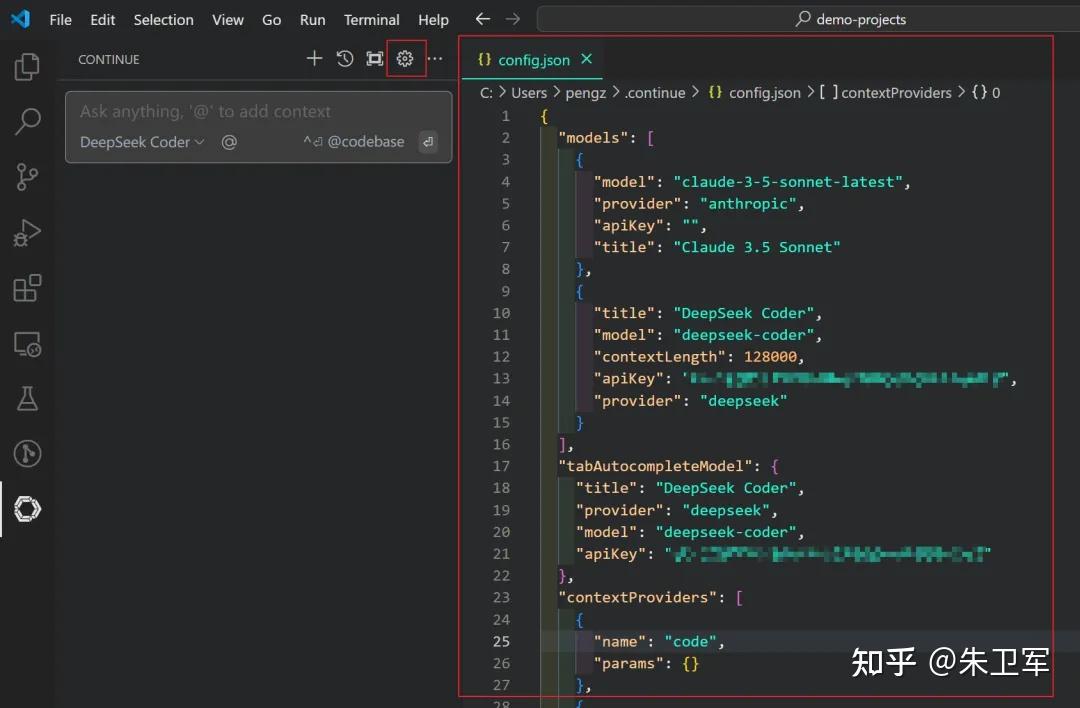Viewport: 1080px width, 708px height.
Task: Switch to the config.json tab
Action: coord(533,59)
